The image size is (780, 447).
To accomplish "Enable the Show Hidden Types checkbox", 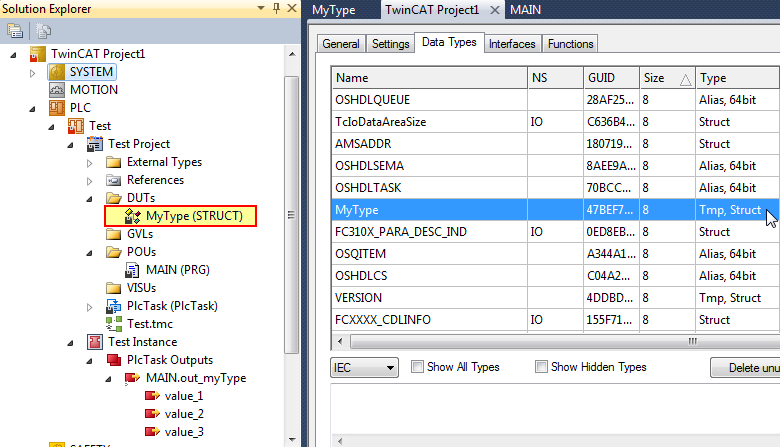I will 541,367.
